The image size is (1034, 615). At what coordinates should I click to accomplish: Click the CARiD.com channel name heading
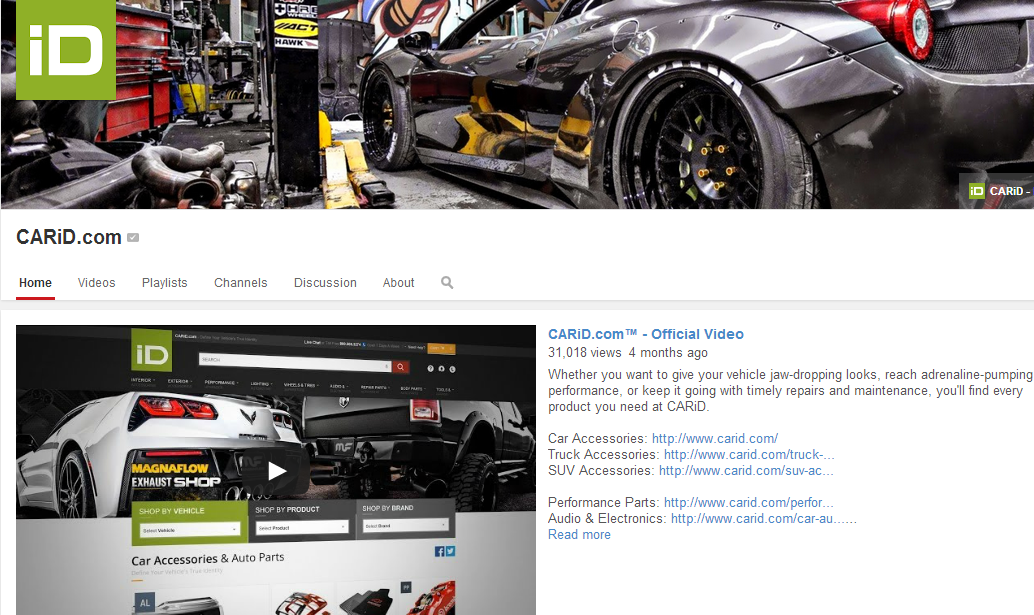click(x=69, y=237)
